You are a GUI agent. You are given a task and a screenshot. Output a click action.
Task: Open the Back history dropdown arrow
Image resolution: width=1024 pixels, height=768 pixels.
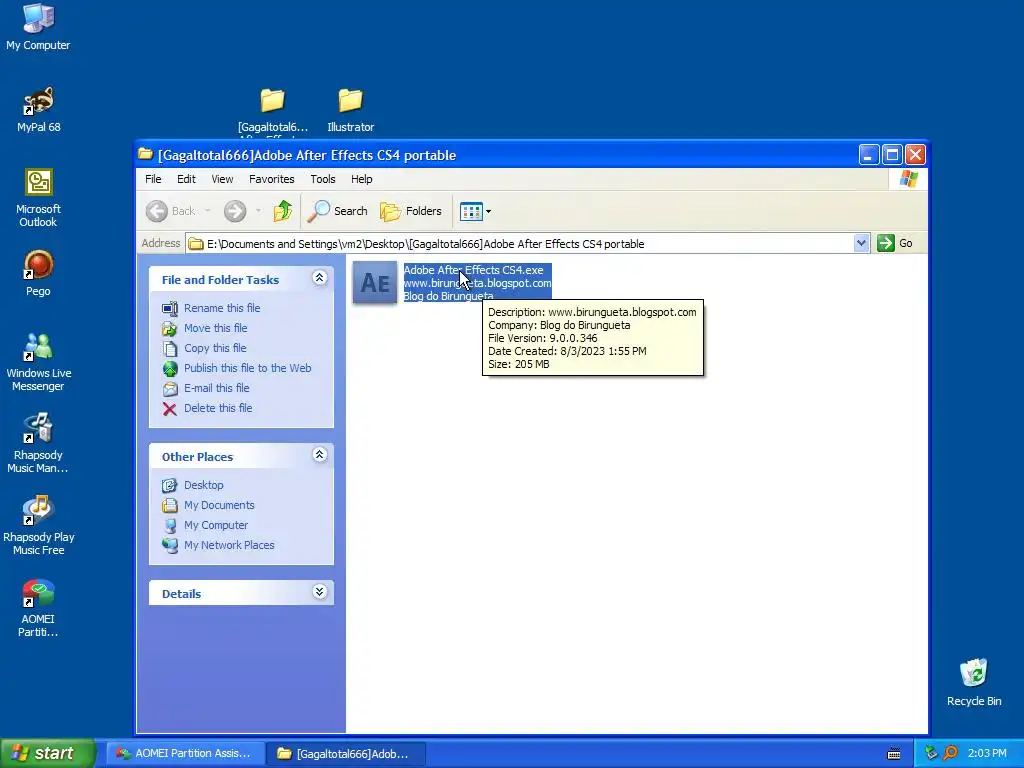tap(208, 211)
